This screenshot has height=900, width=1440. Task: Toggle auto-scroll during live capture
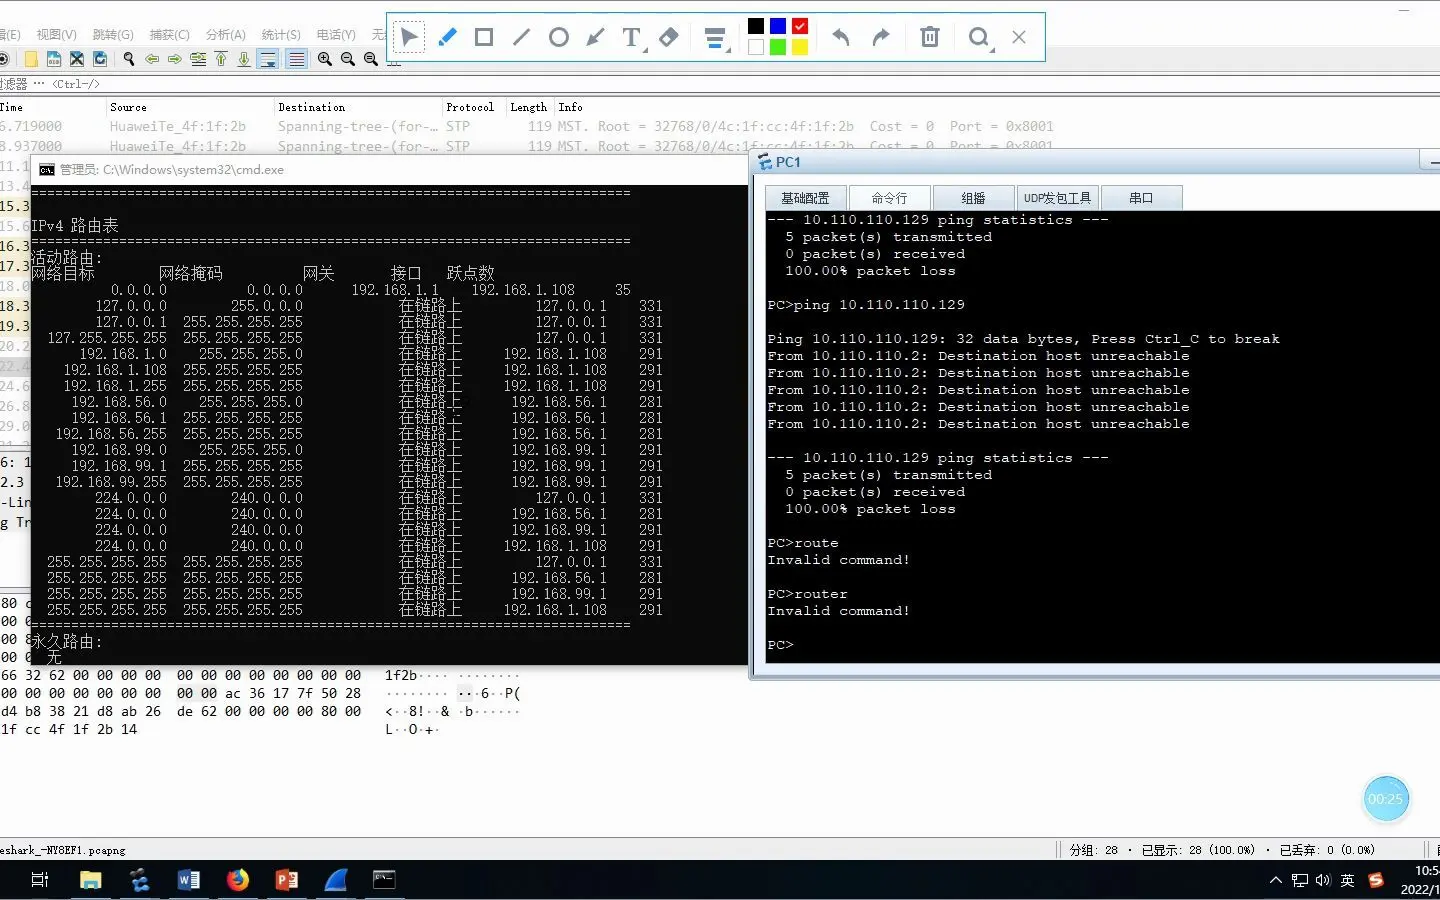point(268,59)
